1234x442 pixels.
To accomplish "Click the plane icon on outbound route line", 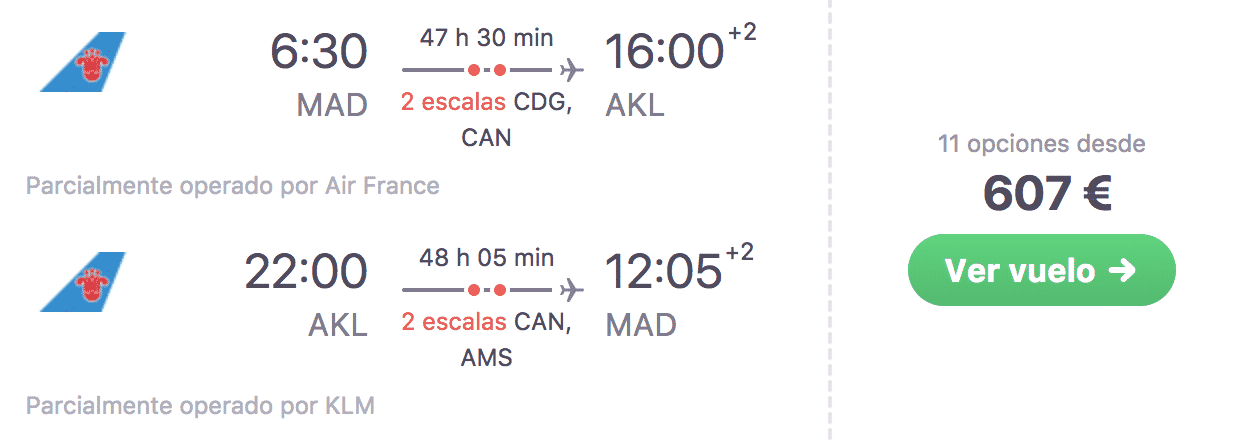I will (x=572, y=70).
